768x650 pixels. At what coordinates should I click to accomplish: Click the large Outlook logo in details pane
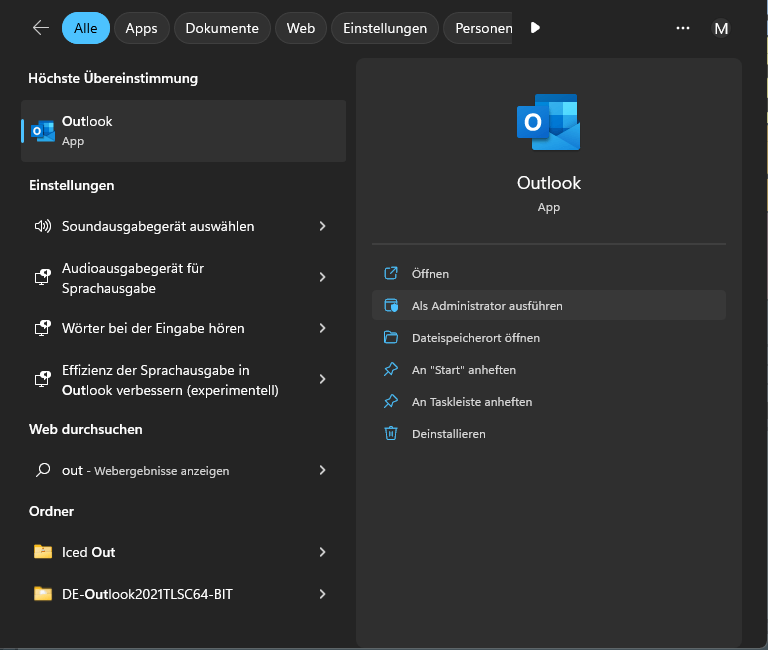[548, 123]
